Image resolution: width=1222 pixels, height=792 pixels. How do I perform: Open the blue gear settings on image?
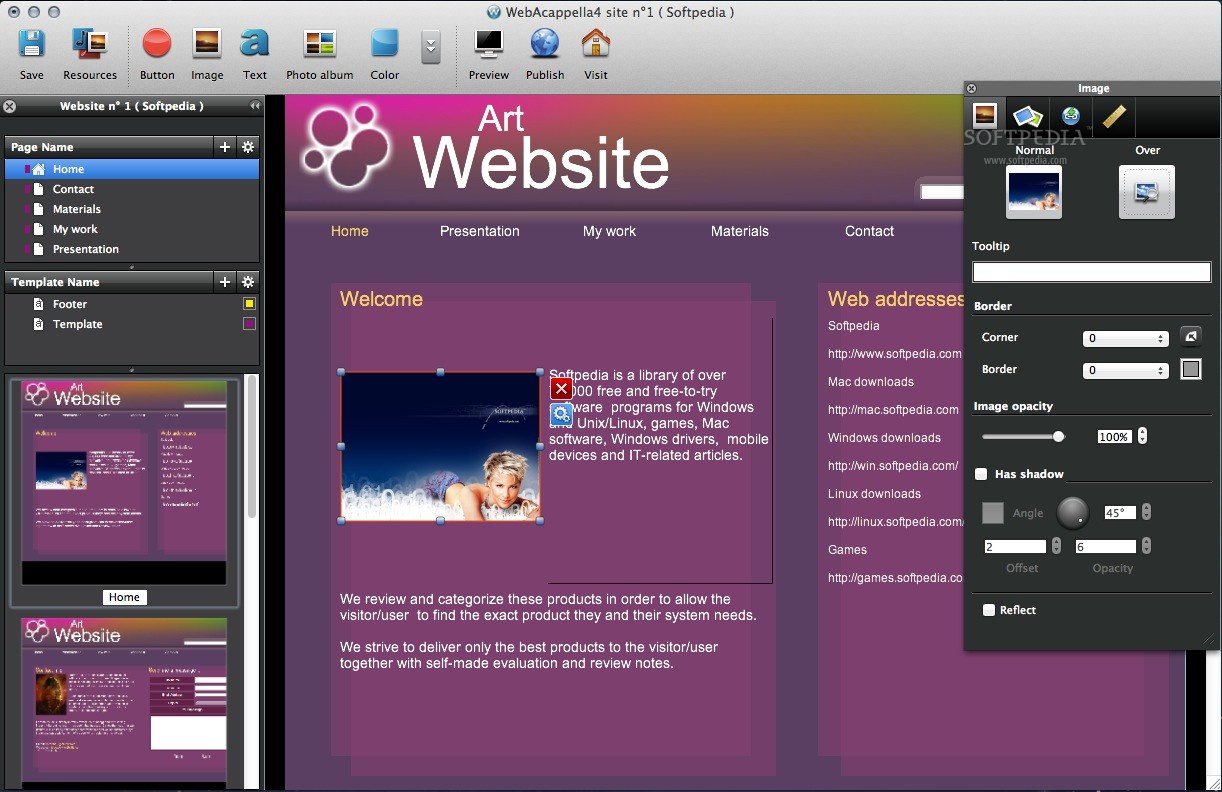(x=562, y=415)
